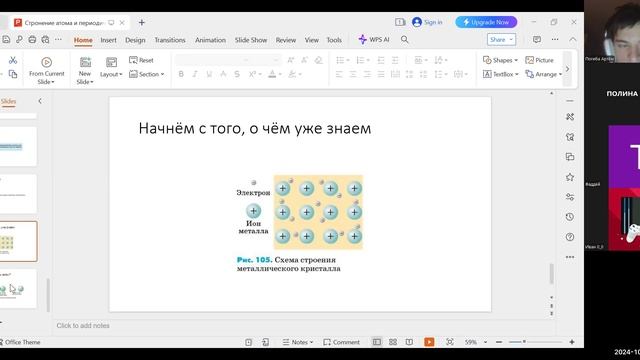
Task: Open the side panel settings sliders icon
Action: tap(570, 197)
